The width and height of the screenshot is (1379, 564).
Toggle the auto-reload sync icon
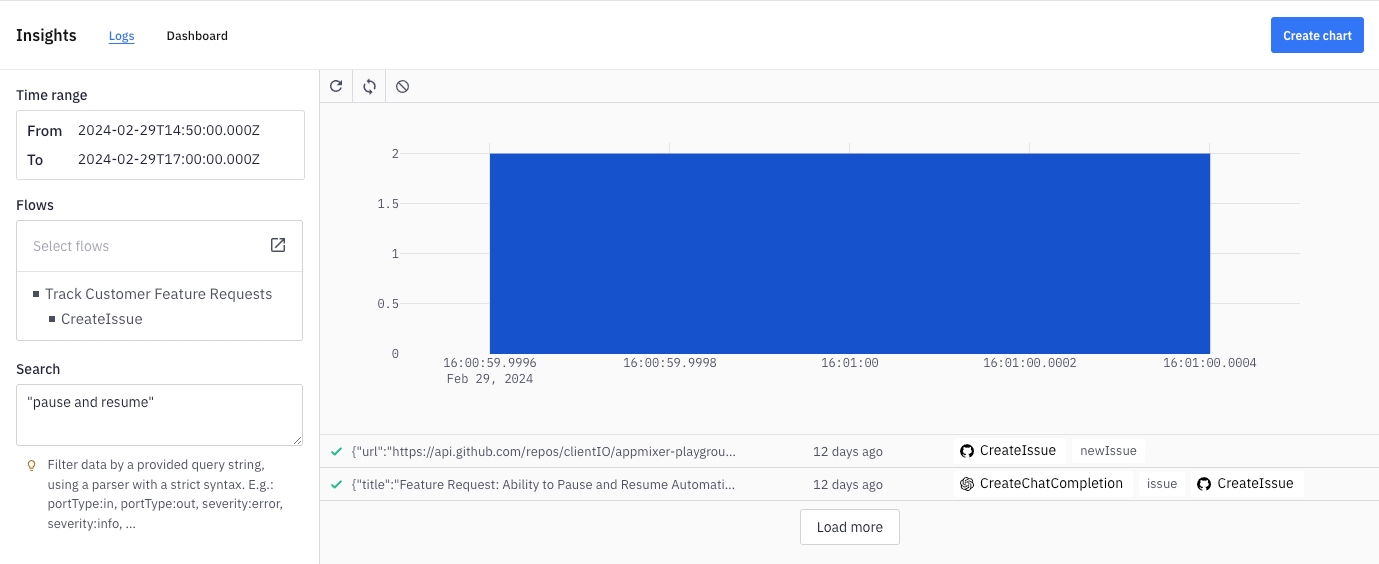(x=369, y=86)
